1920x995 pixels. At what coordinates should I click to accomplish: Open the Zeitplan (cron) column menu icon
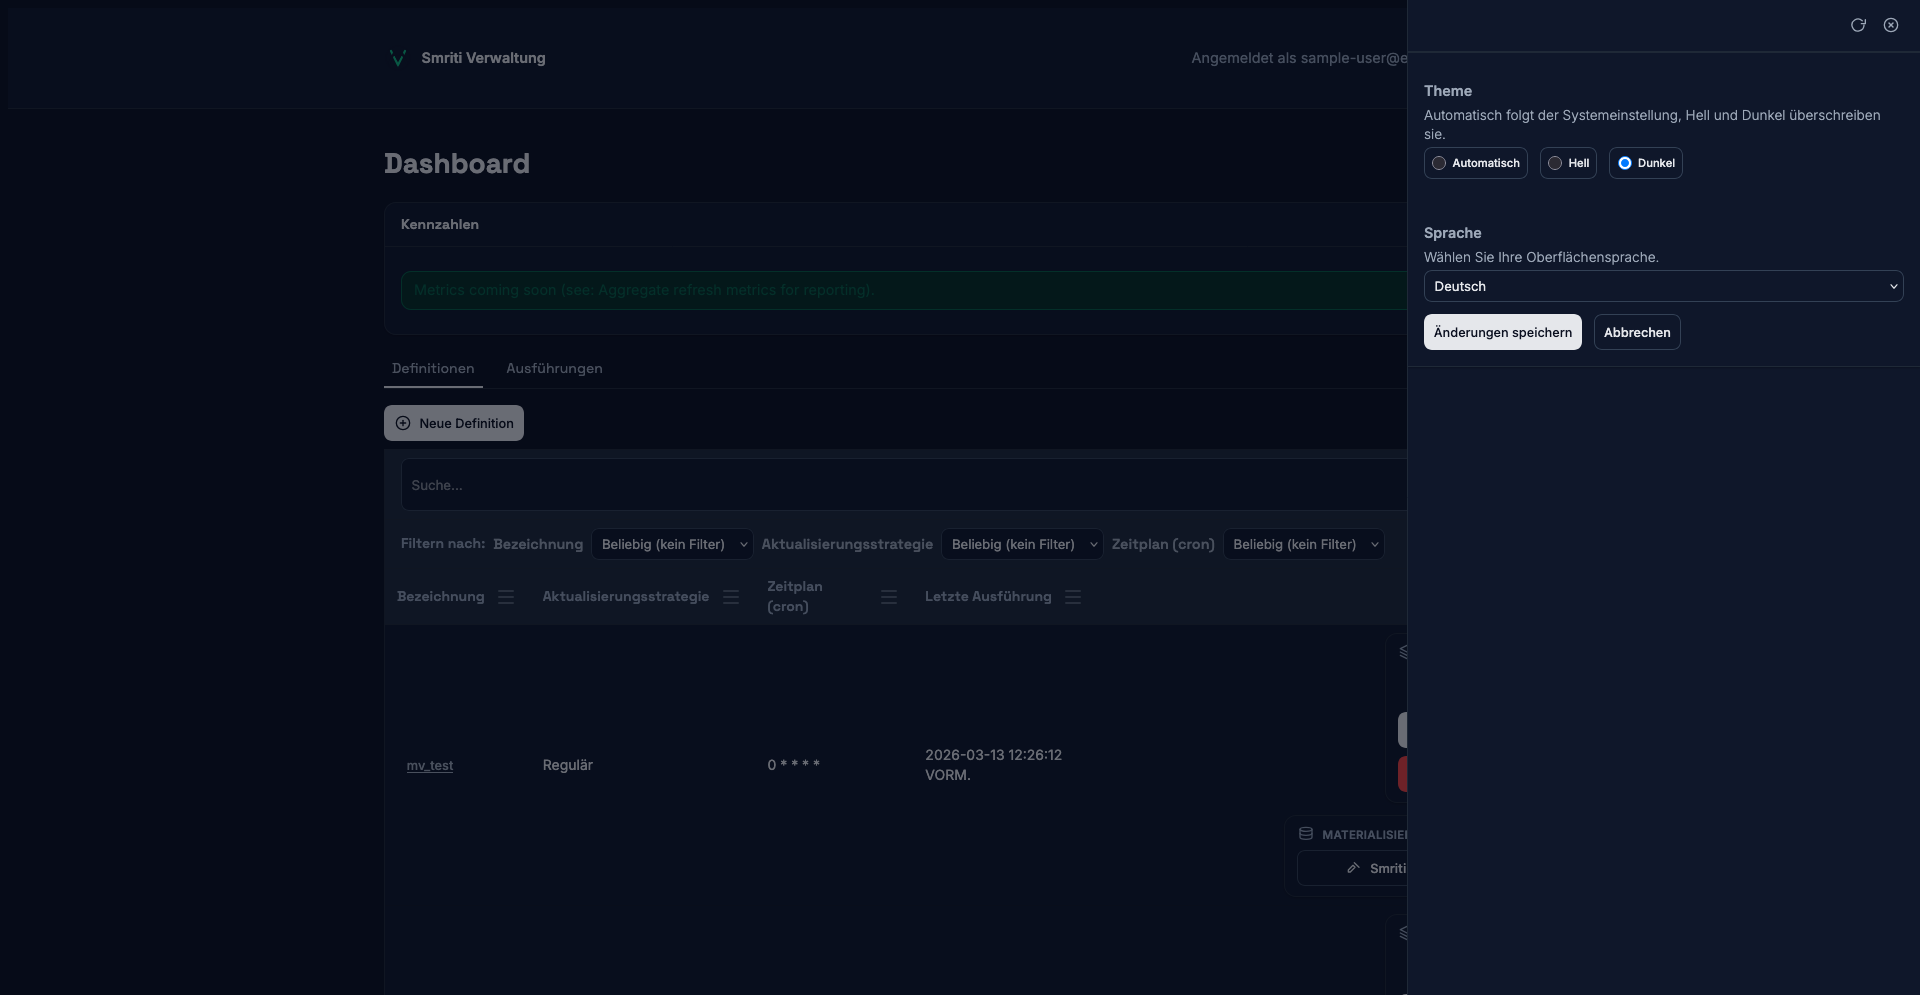click(889, 597)
